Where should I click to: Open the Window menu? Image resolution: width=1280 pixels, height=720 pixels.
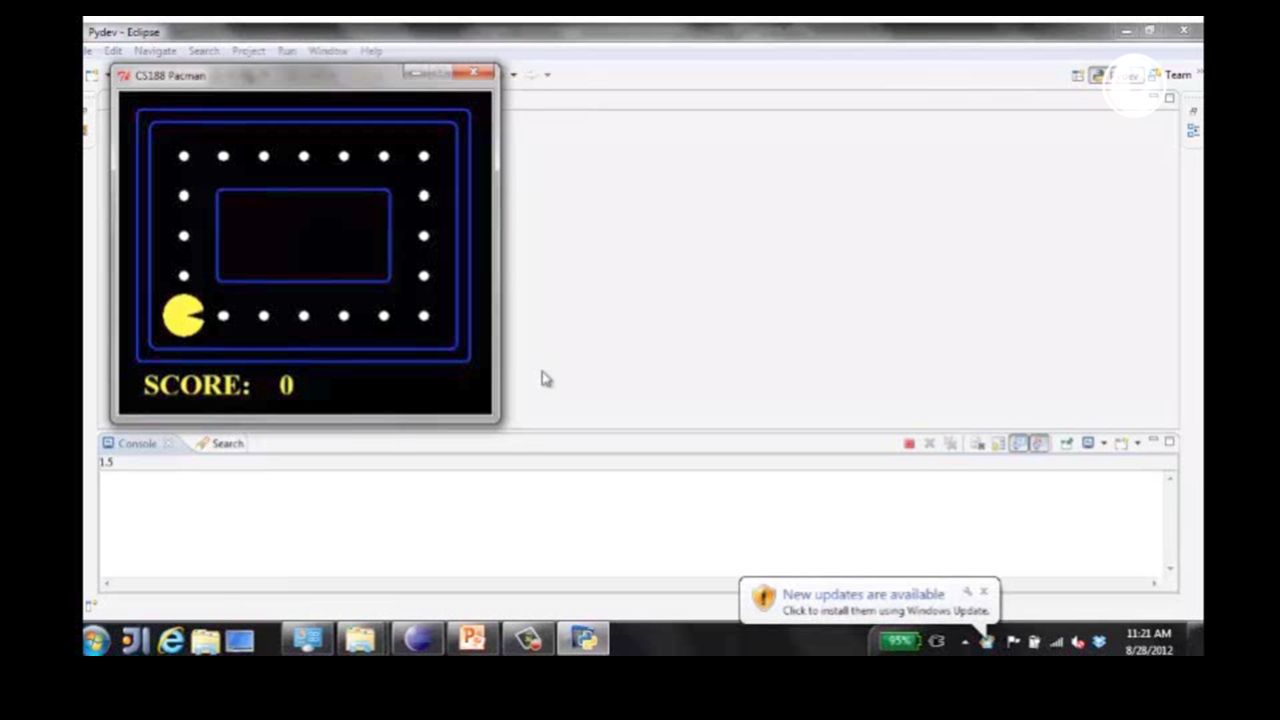click(x=328, y=51)
